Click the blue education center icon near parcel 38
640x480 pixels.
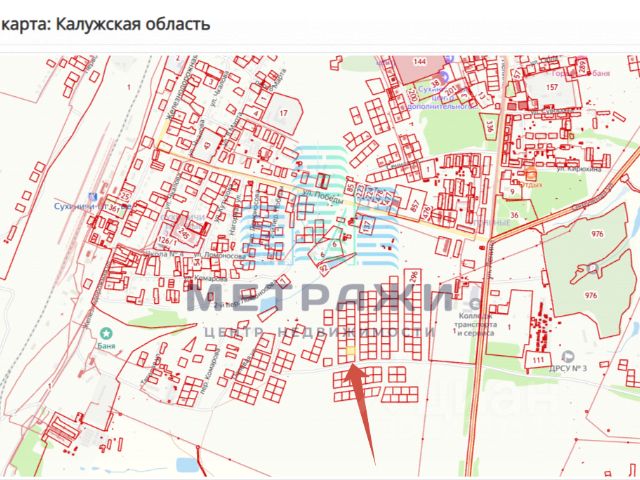444,76
